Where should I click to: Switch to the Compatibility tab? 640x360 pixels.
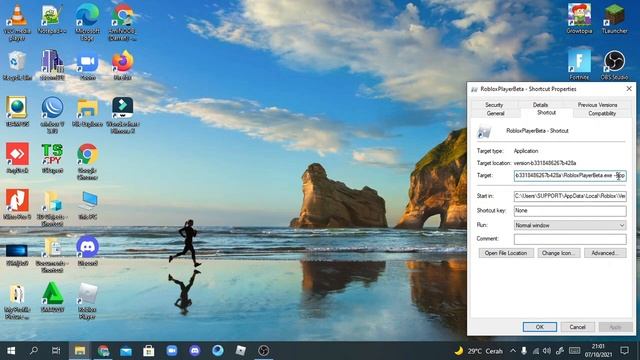(x=602, y=113)
